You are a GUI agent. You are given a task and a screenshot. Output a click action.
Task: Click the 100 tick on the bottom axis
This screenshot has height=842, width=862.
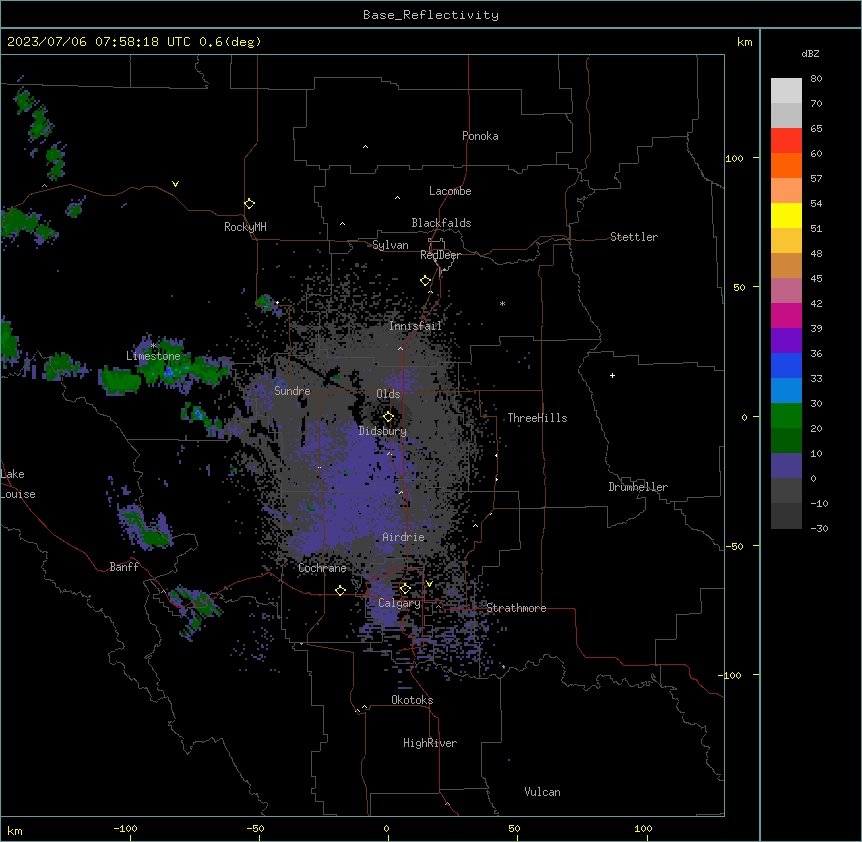tap(643, 828)
